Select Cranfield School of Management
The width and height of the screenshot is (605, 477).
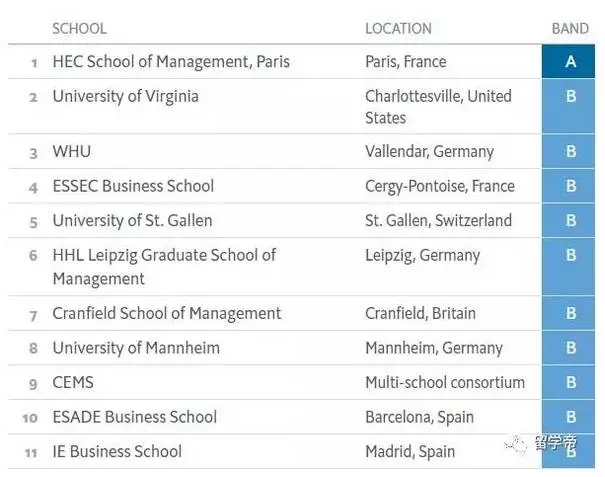click(167, 314)
